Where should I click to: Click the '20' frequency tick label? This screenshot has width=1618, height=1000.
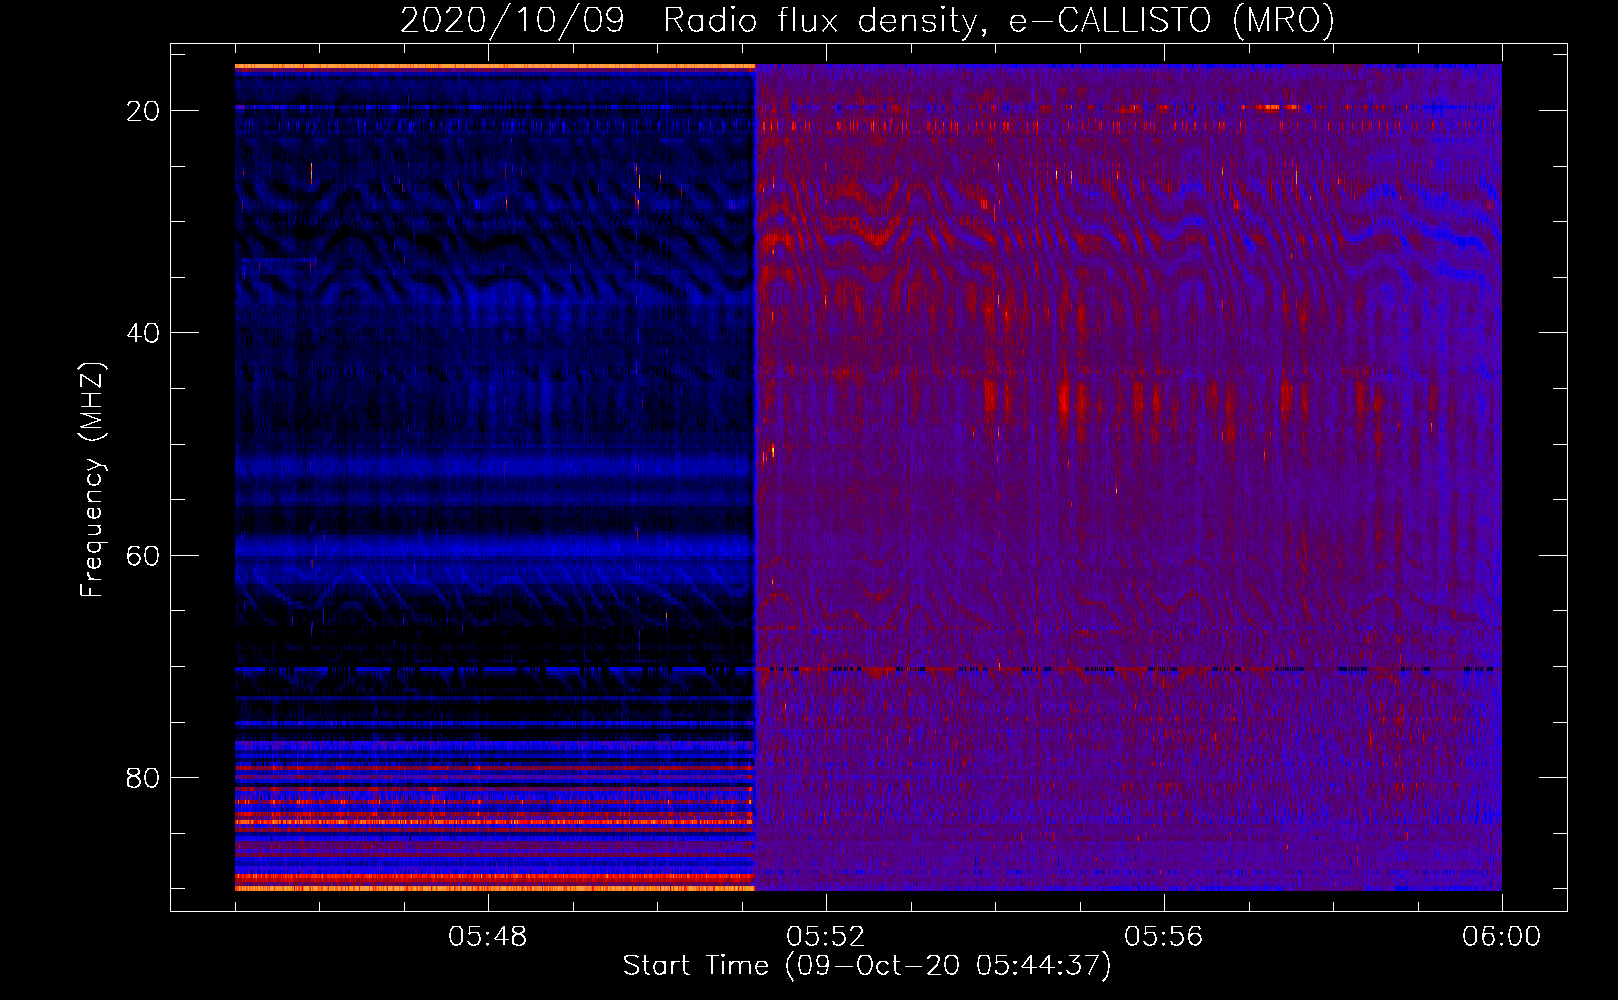(143, 111)
